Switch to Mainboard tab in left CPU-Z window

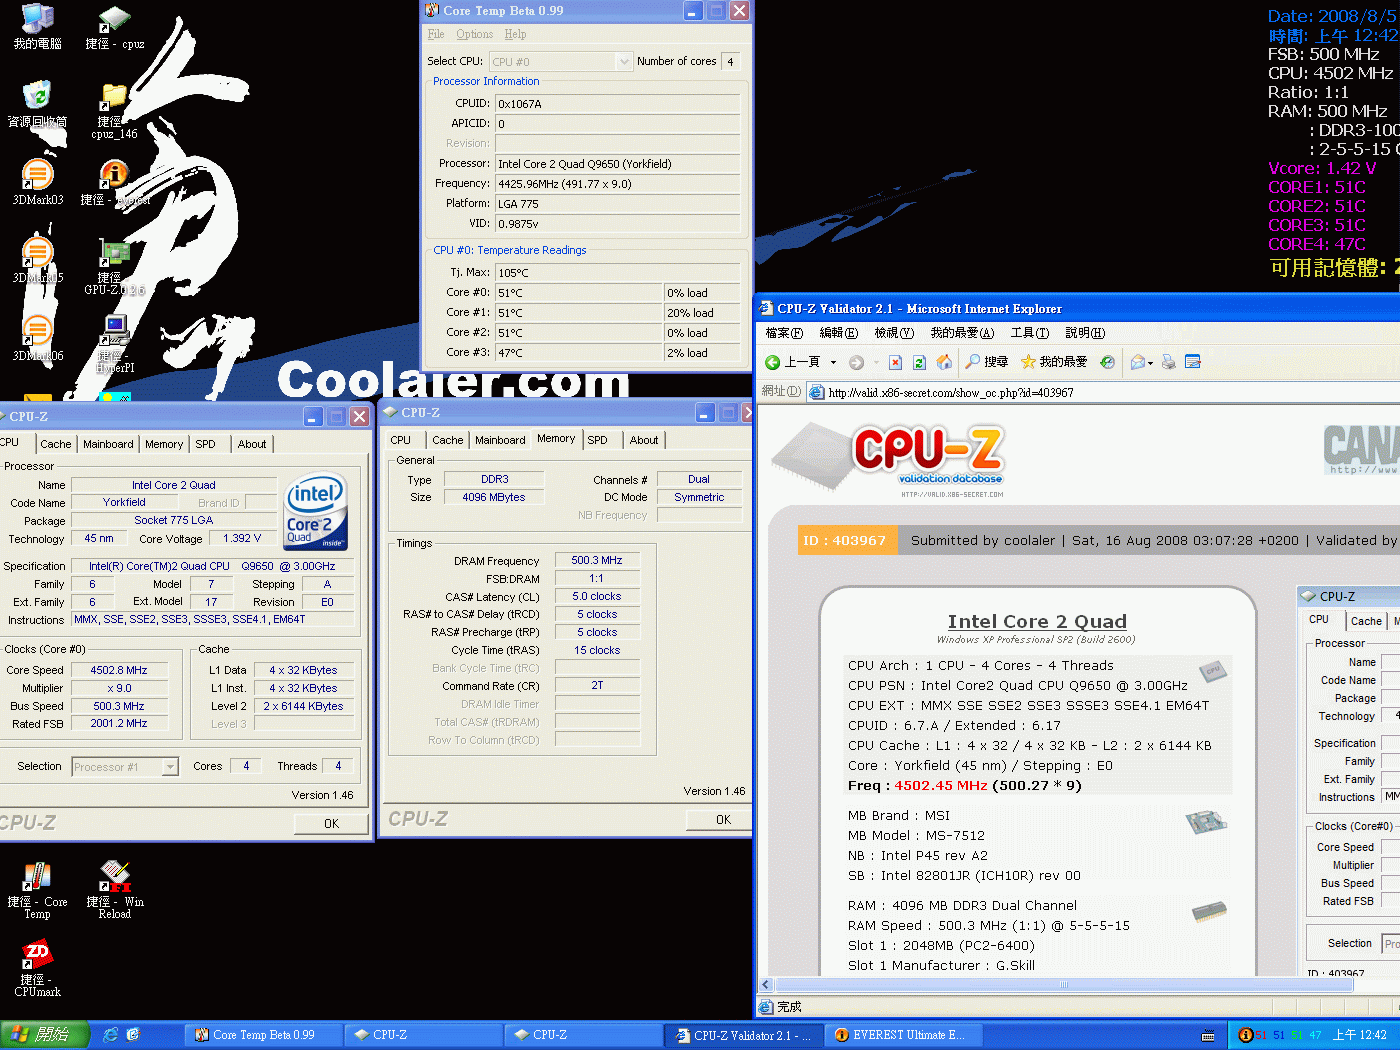pos(108,444)
